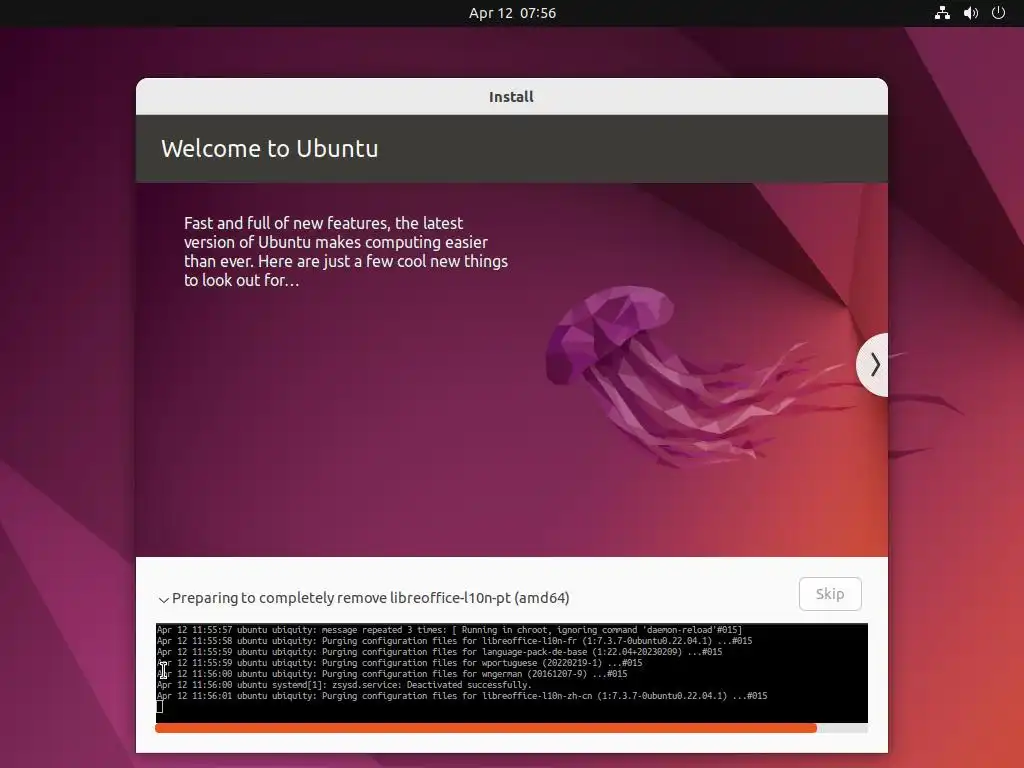The image size is (1024, 768).
Task: Click log line mentioning language-pack-de-base
Action: [439, 652]
